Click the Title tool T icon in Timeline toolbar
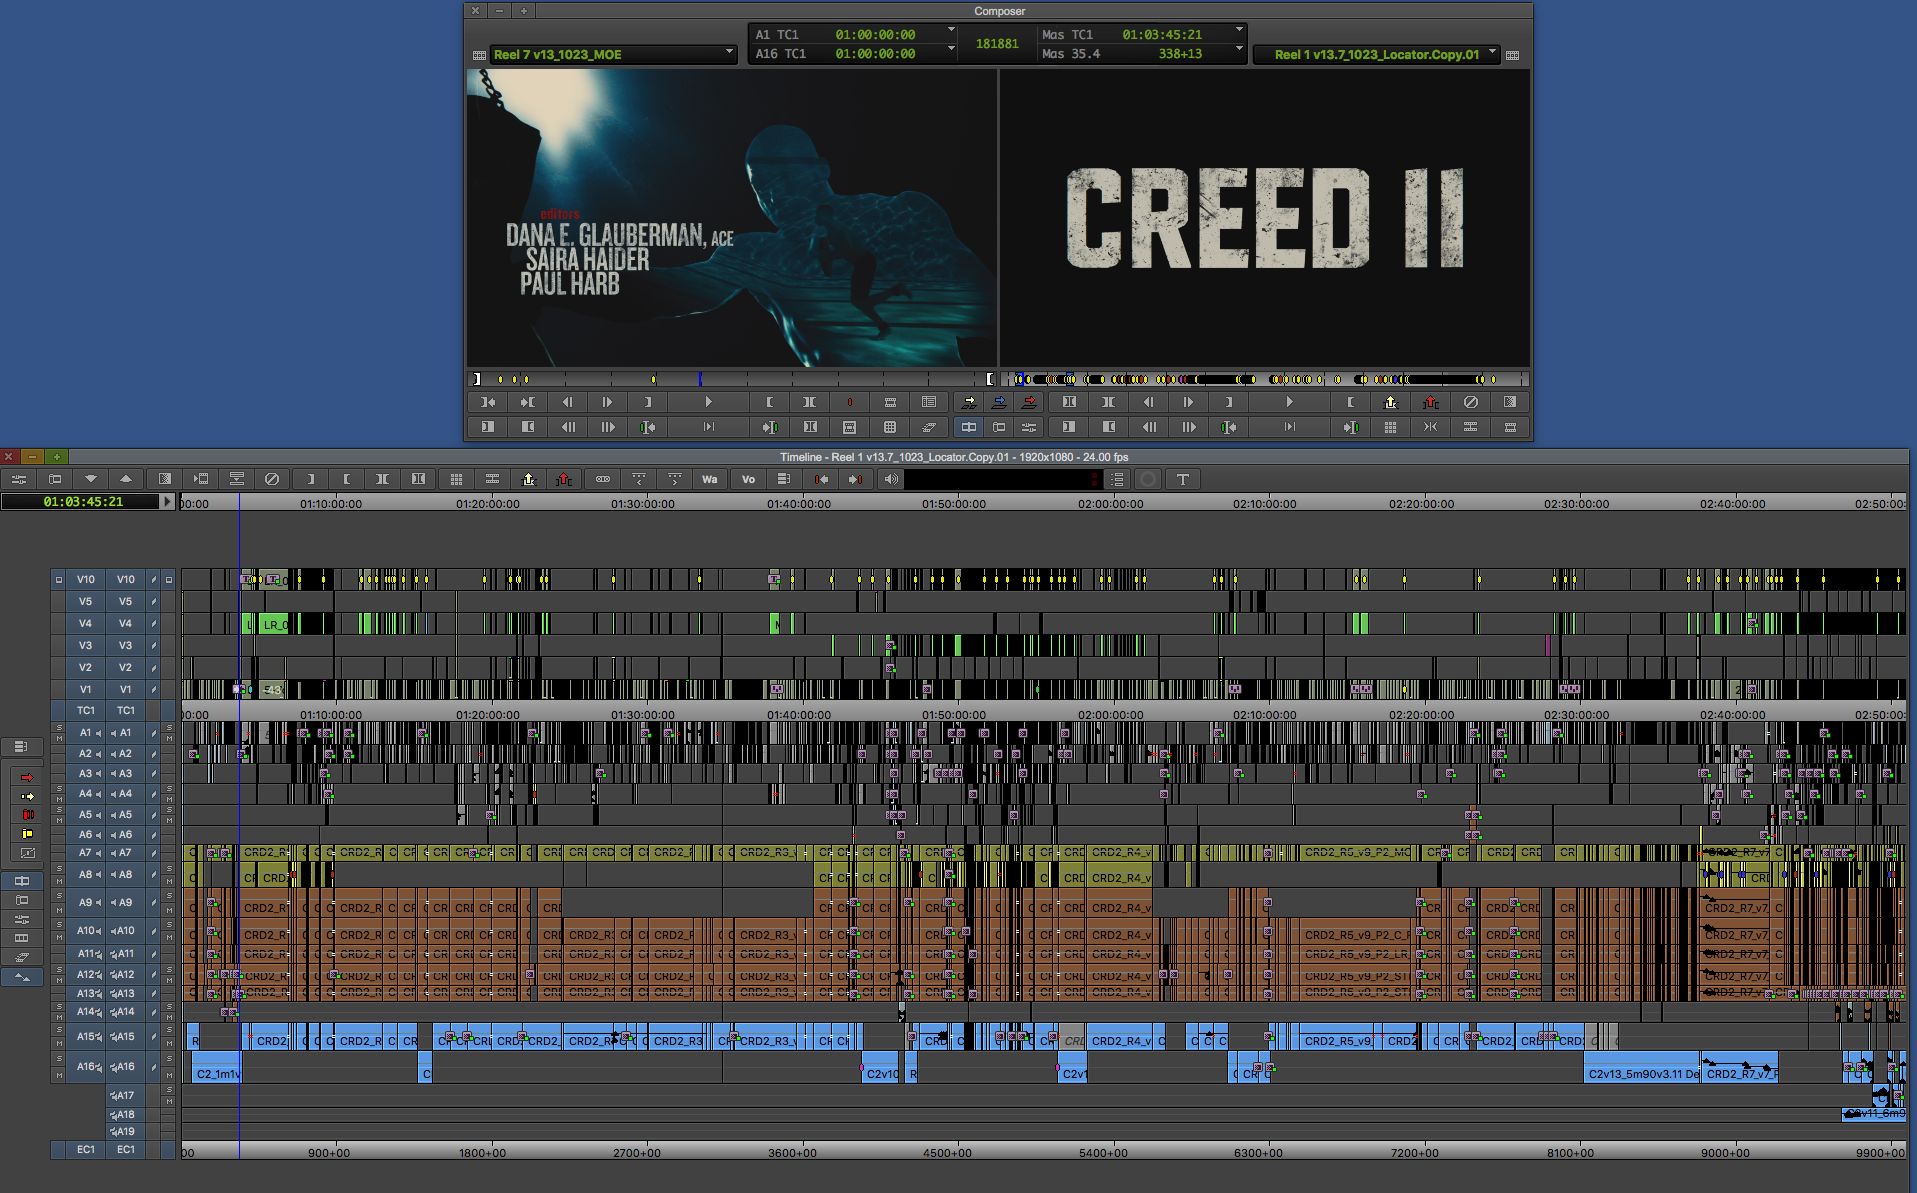This screenshot has height=1193, width=1917. [x=1183, y=479]
